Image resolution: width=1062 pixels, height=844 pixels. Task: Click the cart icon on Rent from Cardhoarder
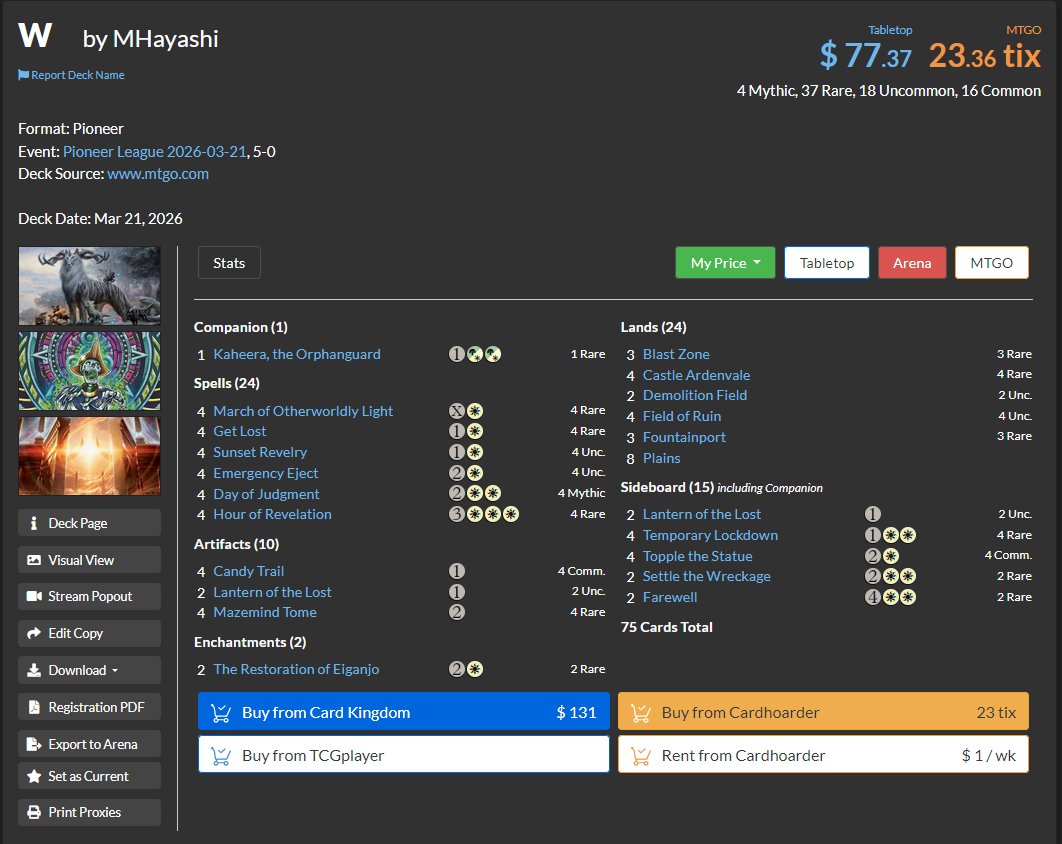pos(641,755)
